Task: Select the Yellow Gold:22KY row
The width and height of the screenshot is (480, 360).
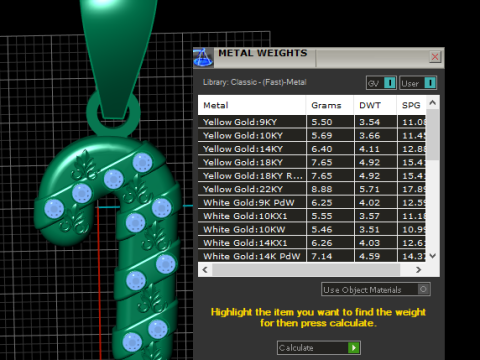Action: tap(312, 189)
